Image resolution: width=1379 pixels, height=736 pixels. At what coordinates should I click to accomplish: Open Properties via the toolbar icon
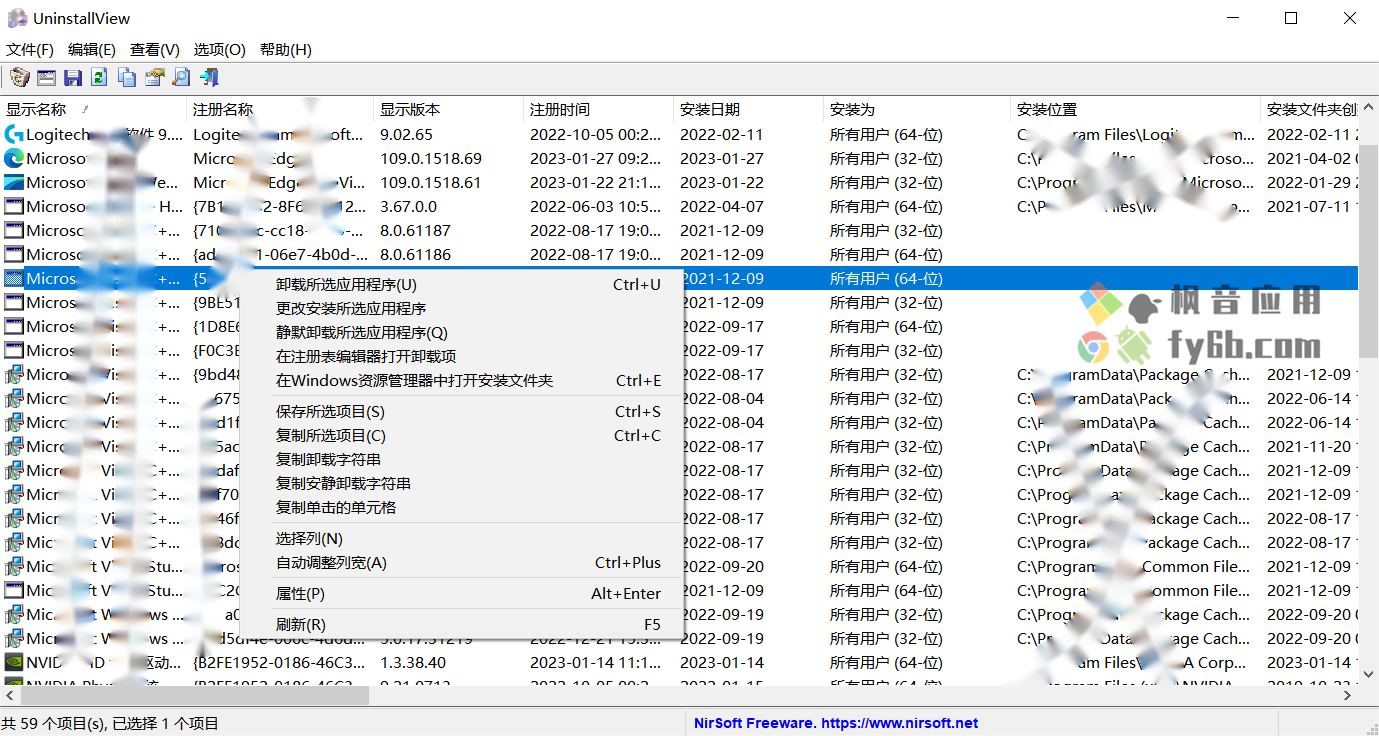[x=154, y=77]
